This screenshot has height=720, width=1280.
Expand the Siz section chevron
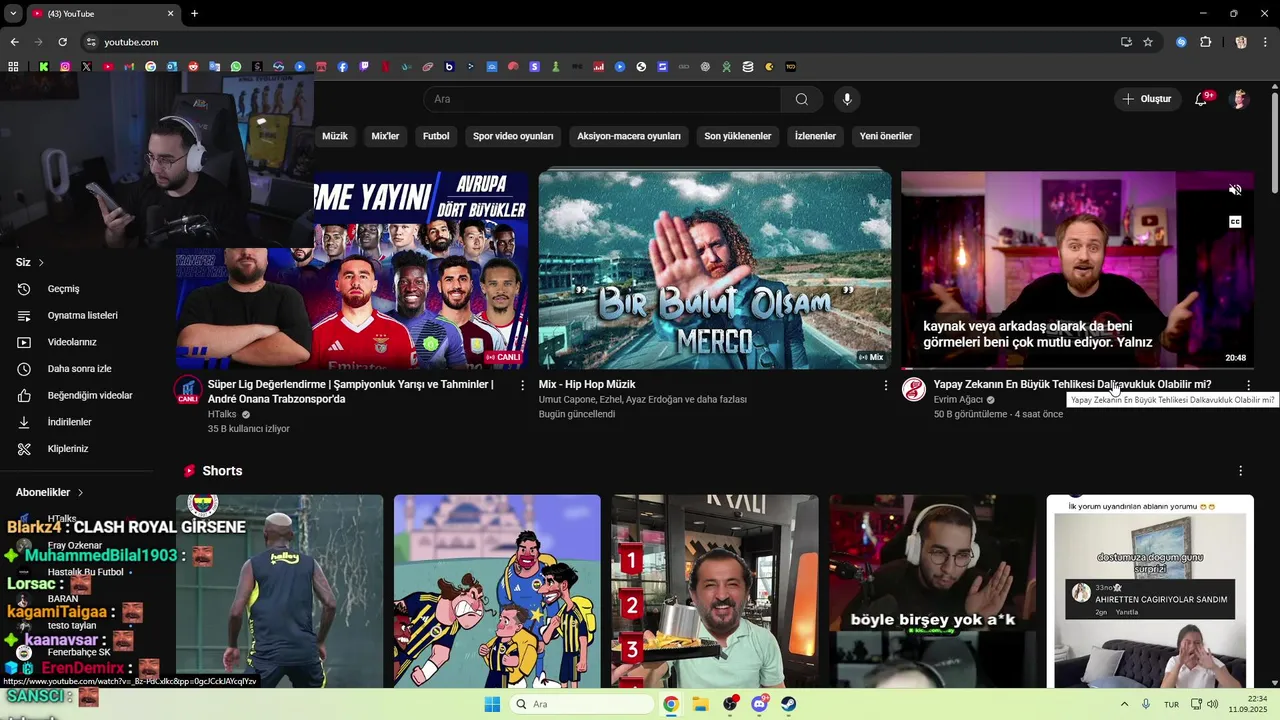tap(41, 262)
